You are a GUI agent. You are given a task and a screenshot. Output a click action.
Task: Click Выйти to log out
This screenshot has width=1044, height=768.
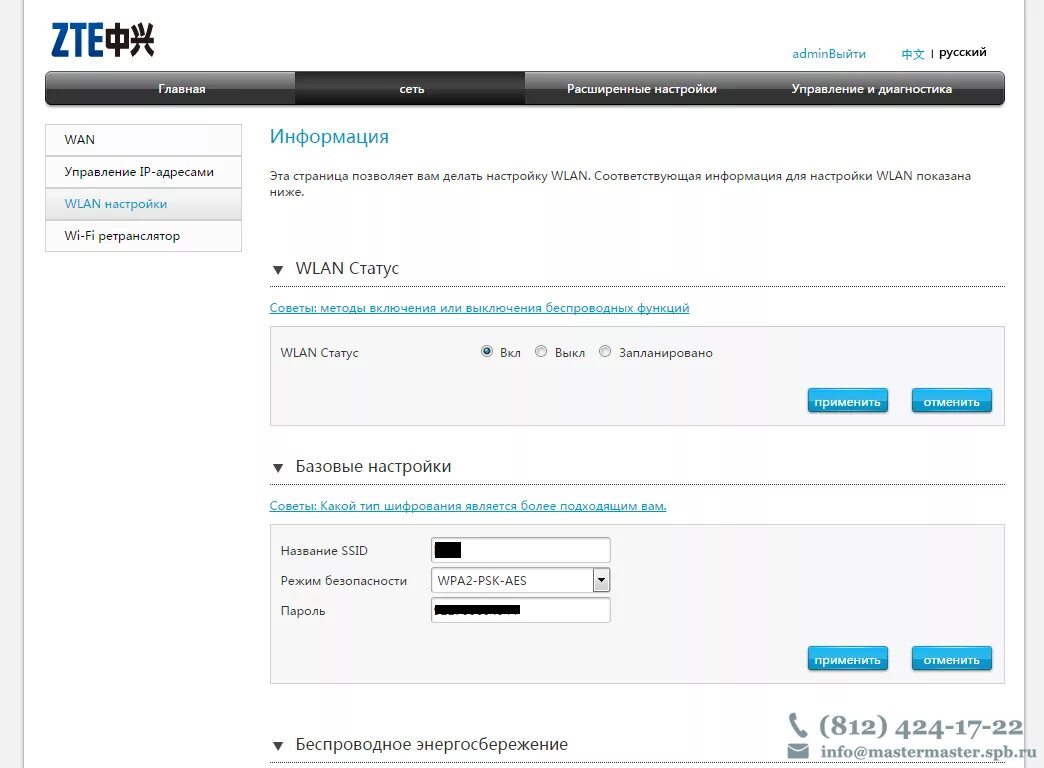point(847,54)
